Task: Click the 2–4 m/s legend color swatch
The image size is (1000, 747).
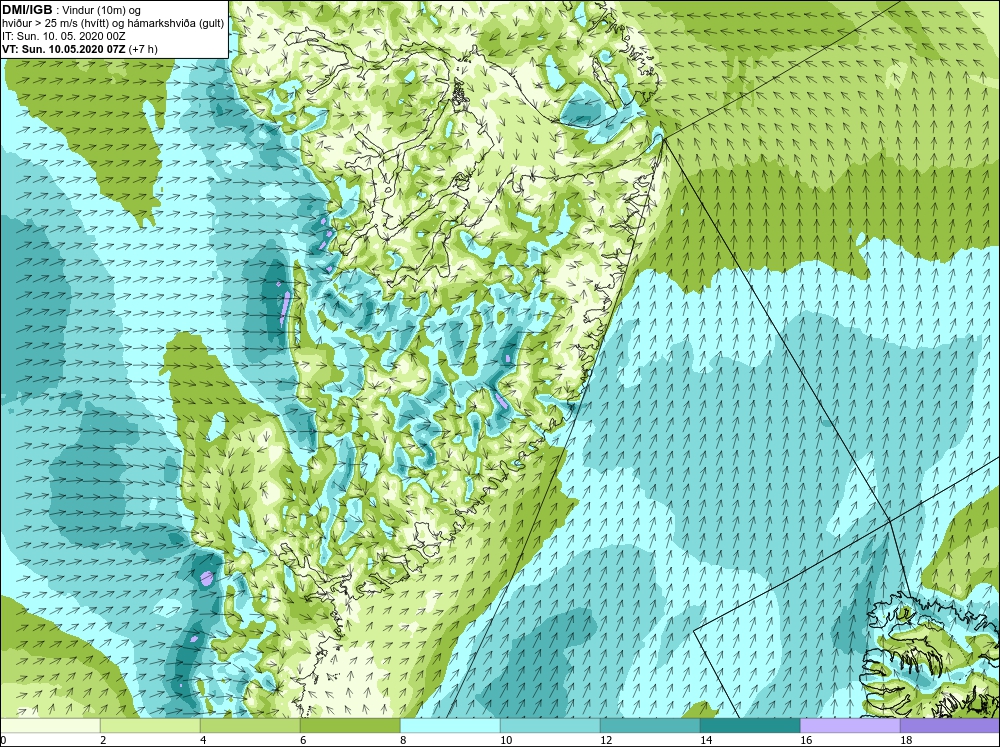Action: [x=150, y=725]
